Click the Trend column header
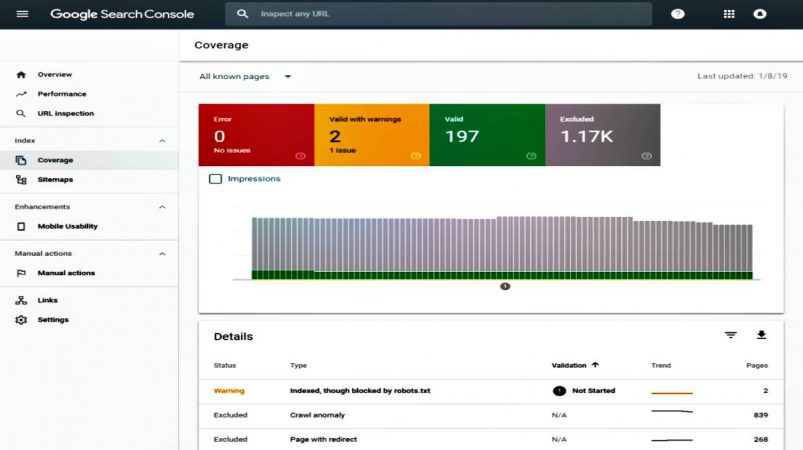This screenshot has width=803, height=450. tap(661, 366)
